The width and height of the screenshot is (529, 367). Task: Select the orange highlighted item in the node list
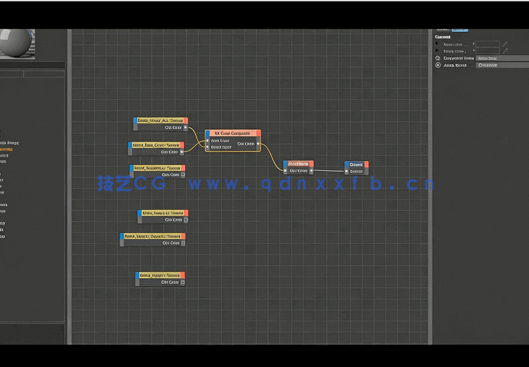click(6, 149)
